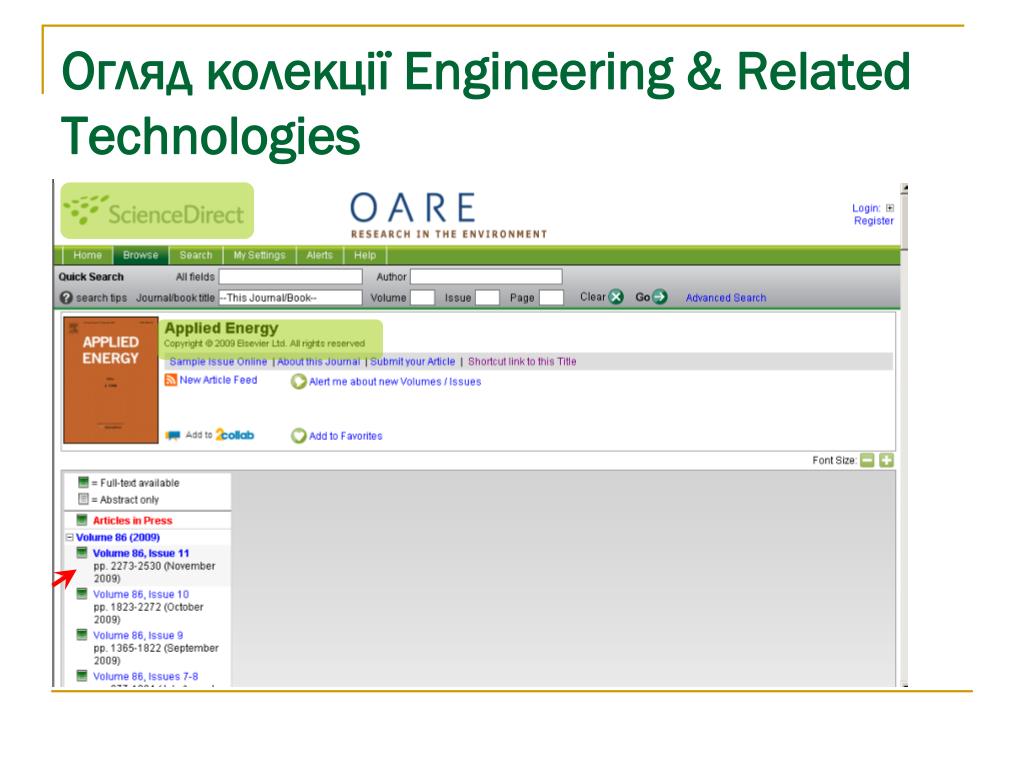Viewport: 1024px width, 768px height.
Task: Click the alert arrow icon for new Volumes
Action: tap(298, 381)
